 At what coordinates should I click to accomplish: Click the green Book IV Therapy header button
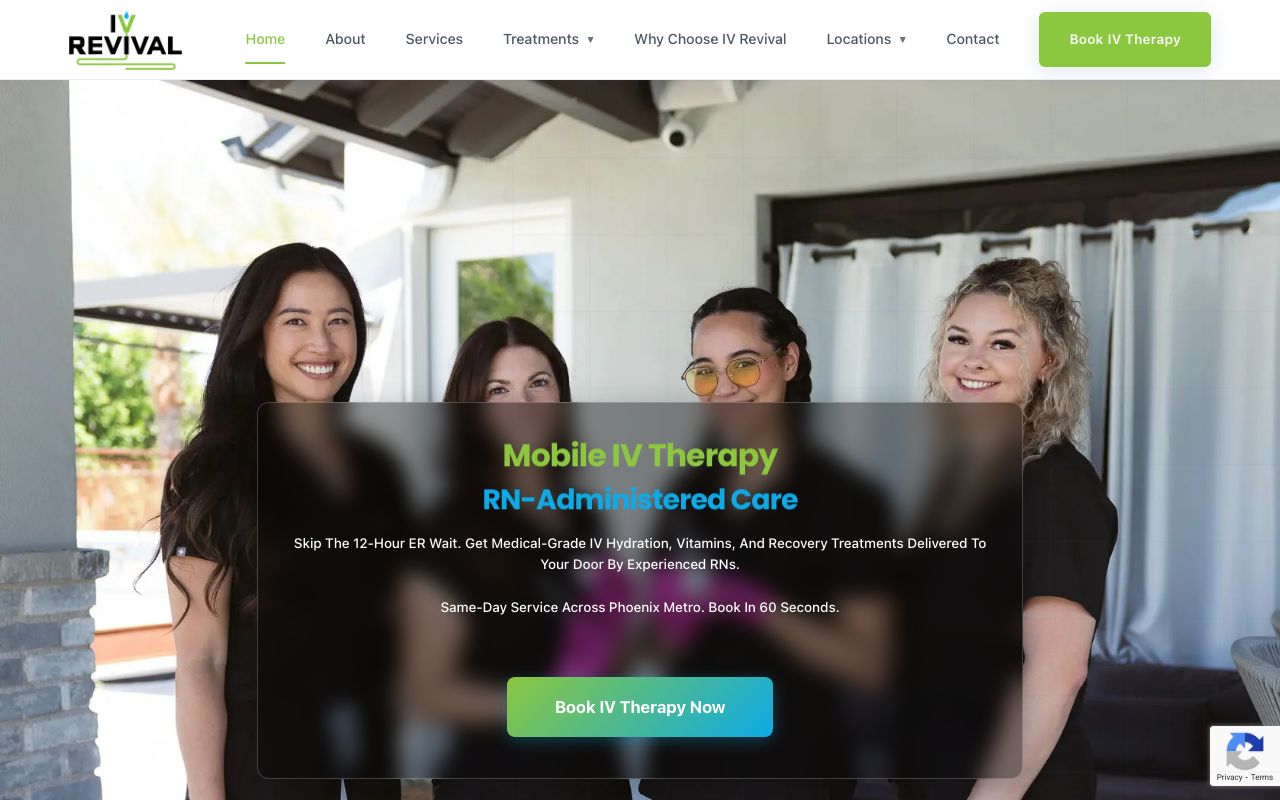1125,39
